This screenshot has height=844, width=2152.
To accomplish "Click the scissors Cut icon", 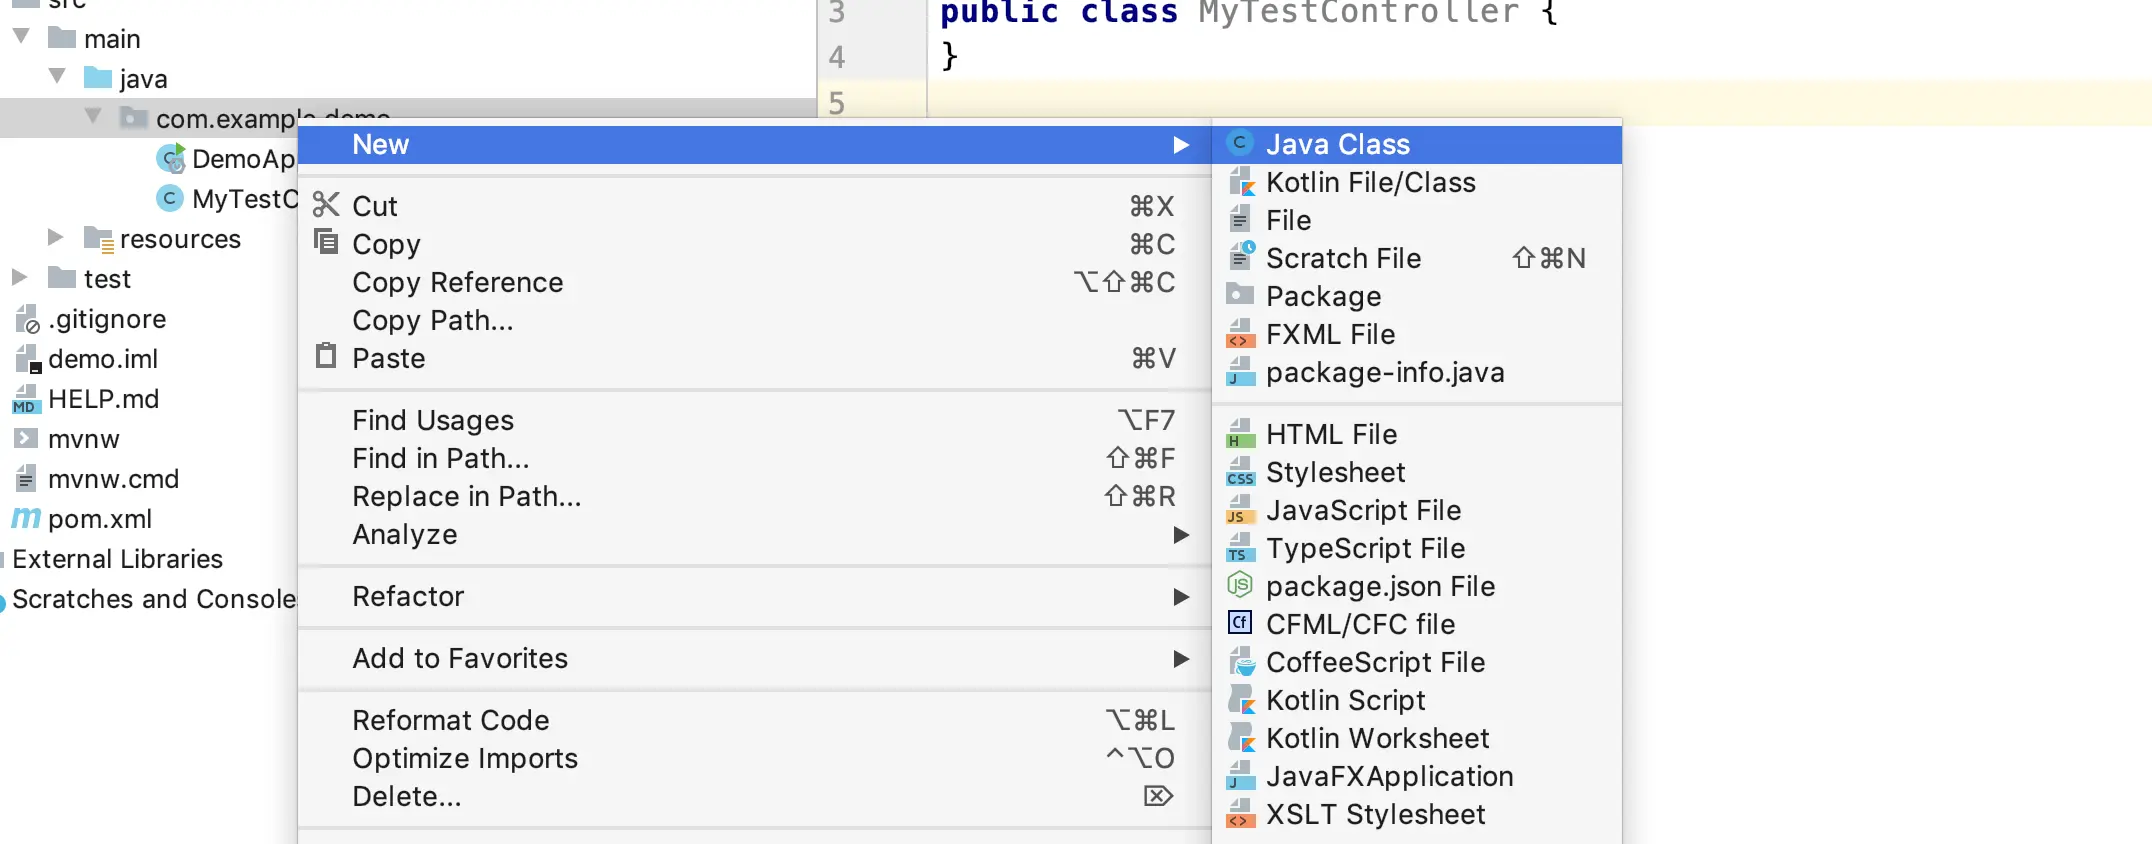I will pos(326,206).
